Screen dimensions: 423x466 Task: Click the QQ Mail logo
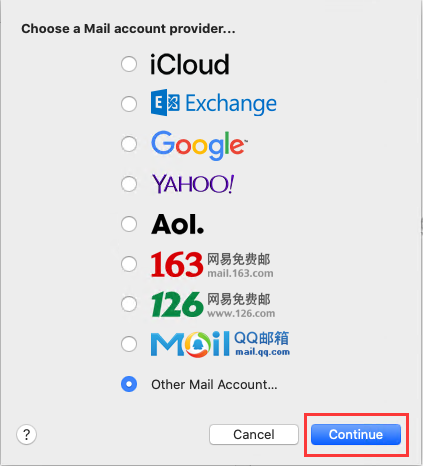click(220, 344)
